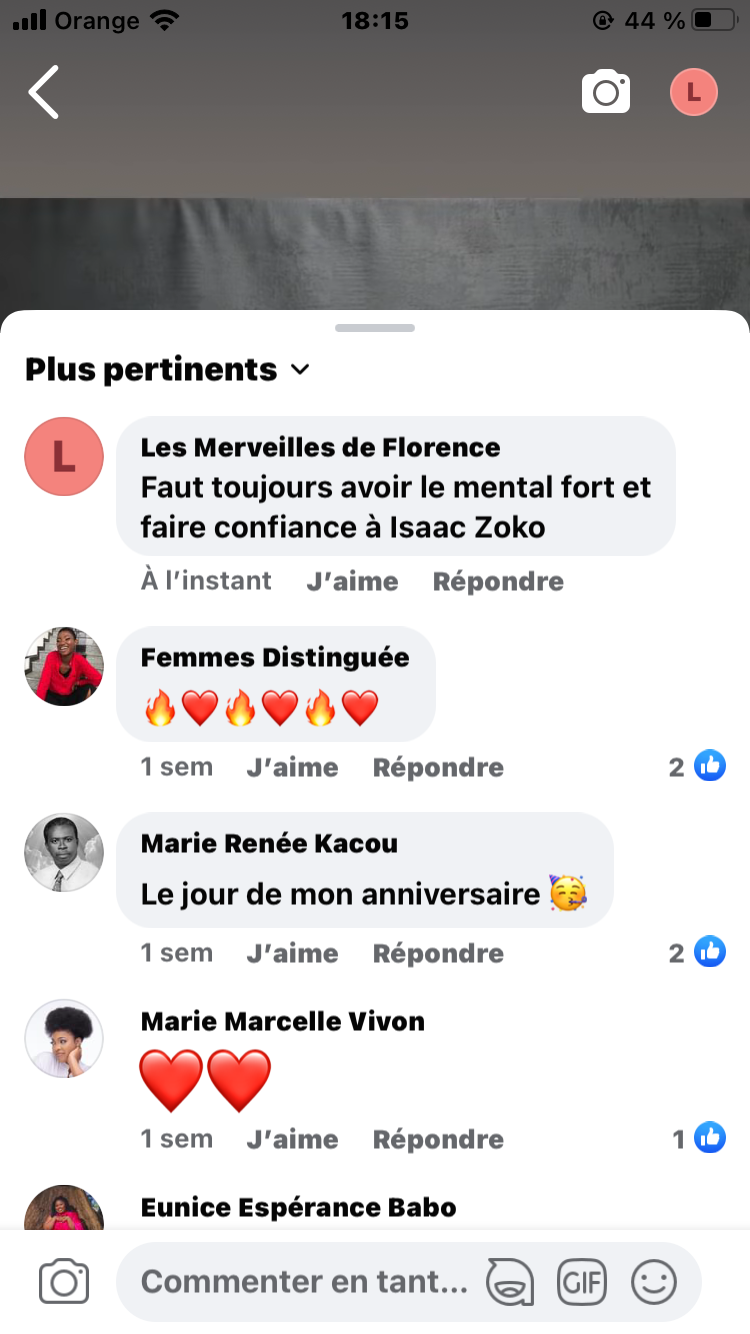Open the avatar sticker picker
This screenshot has height=1334, width=750.
509,1281
